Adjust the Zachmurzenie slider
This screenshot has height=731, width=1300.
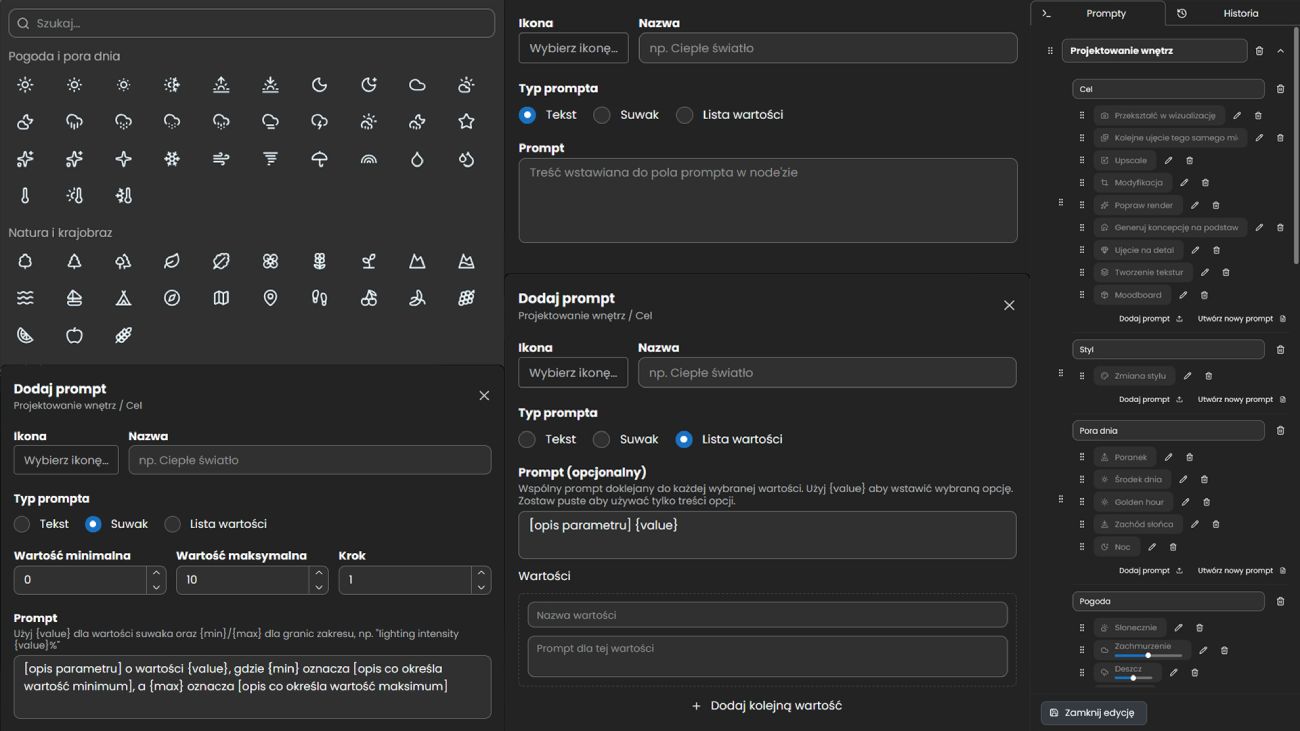(x=1148, y=656)
